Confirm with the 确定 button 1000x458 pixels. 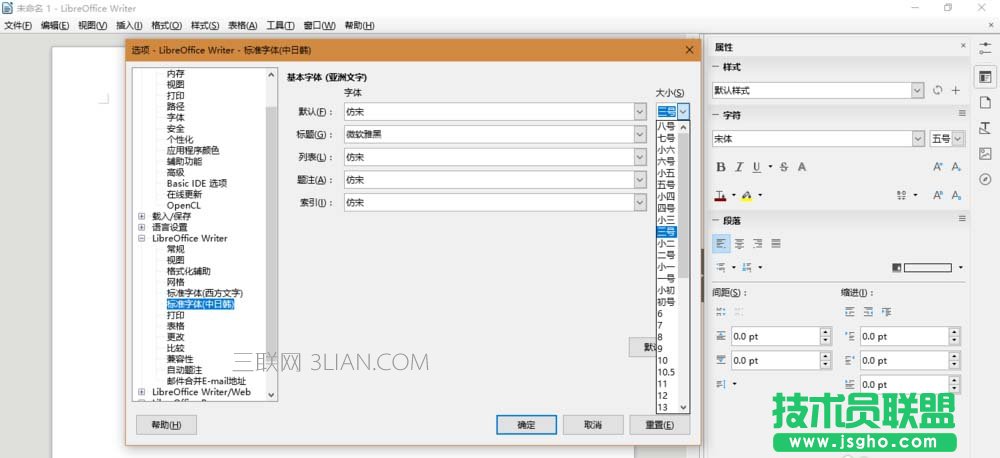pyautogui.click(x=526, y=425)
